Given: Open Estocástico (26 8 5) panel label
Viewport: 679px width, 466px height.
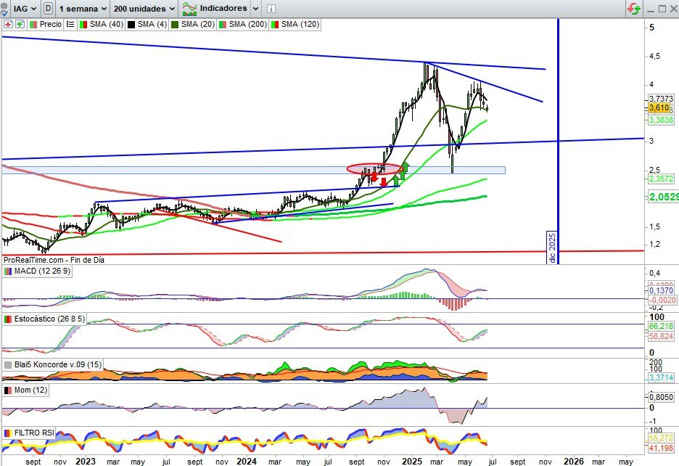Looking at the screenshot, I should pos(49,319).
